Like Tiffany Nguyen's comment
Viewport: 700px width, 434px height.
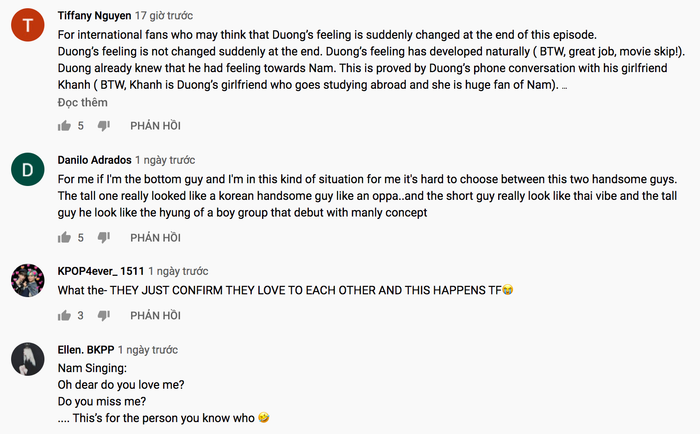point(65,126)
